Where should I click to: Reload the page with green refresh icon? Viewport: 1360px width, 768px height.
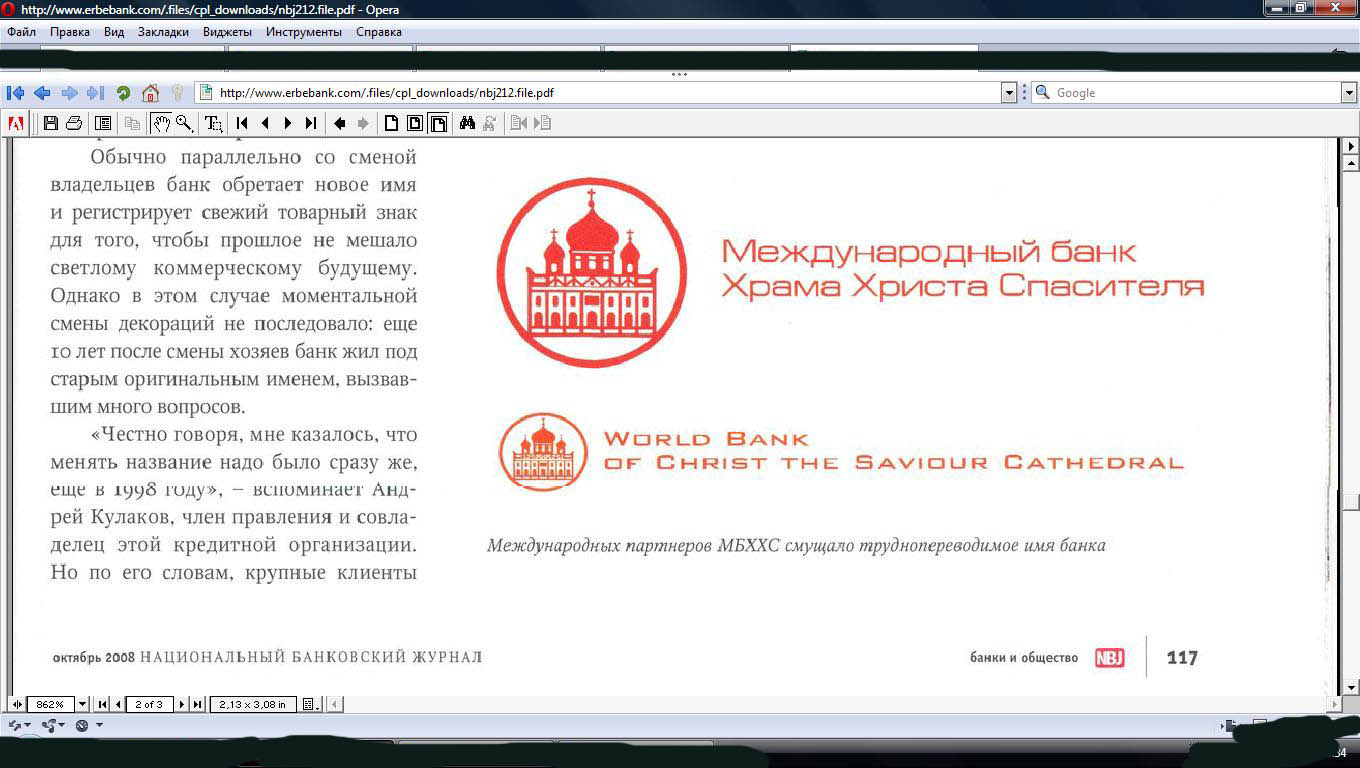[123, 93]
